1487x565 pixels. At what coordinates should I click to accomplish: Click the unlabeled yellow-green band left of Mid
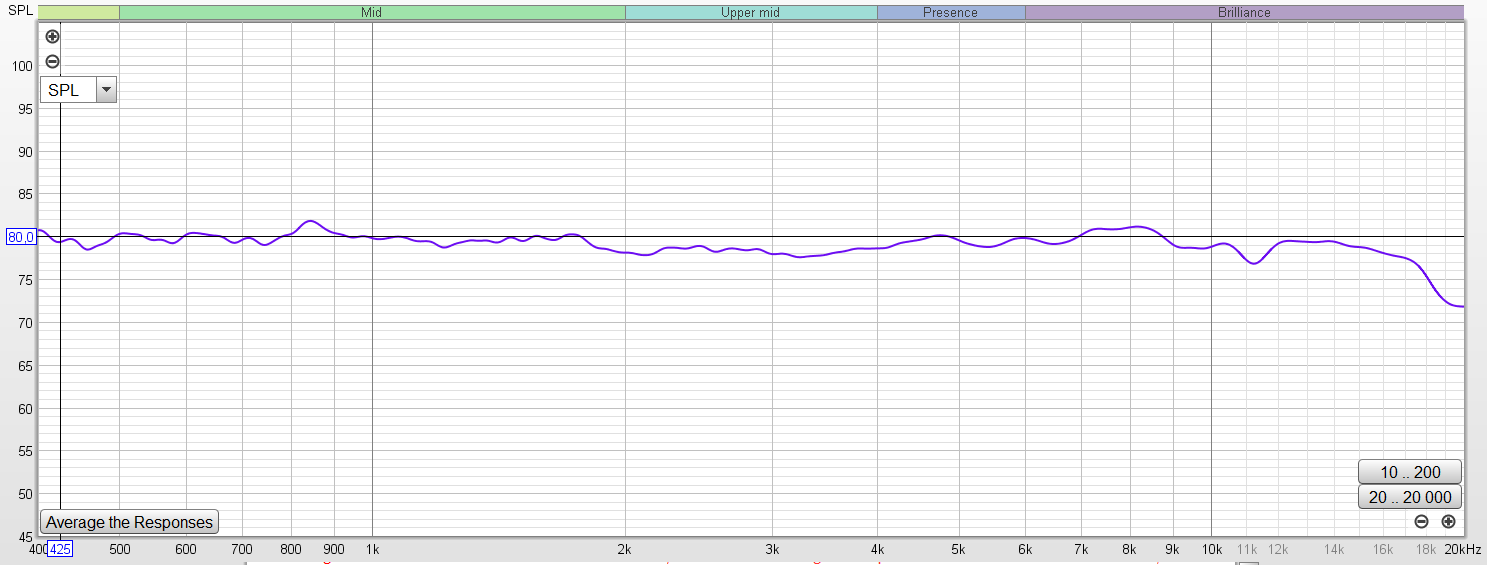[78, 13]
